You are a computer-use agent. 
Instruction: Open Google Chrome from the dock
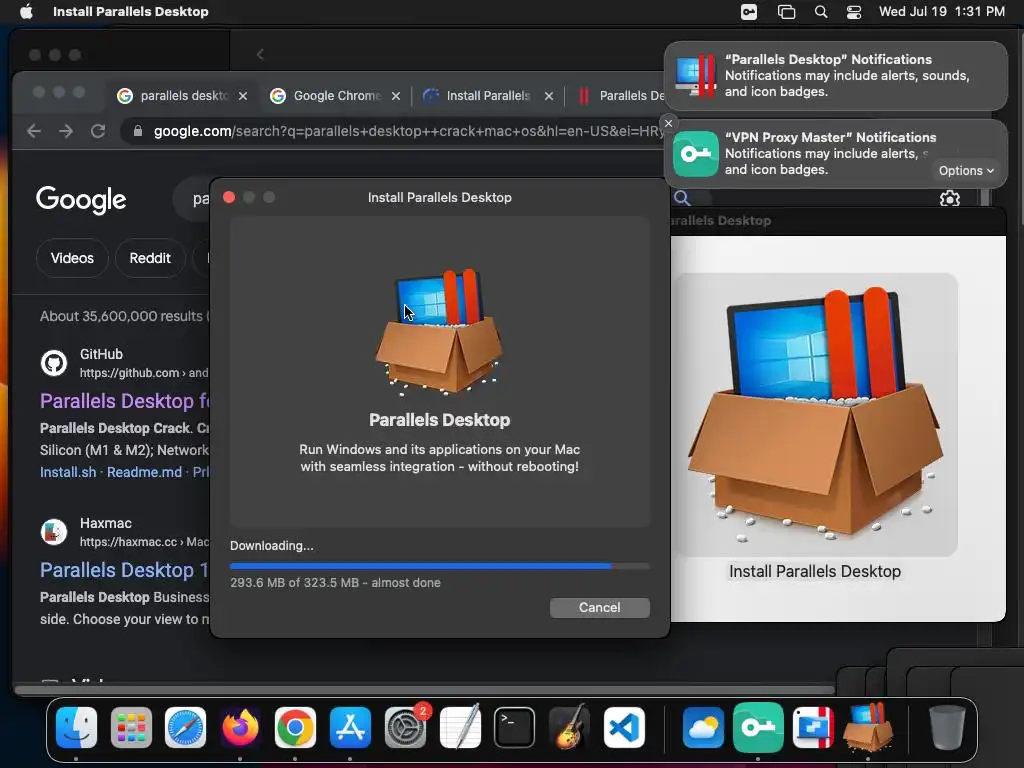(295, 728)
